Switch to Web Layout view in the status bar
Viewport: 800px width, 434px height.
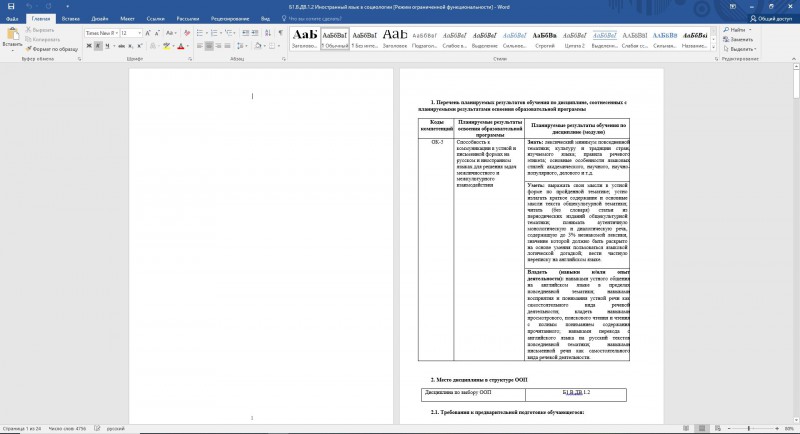point(717,429)
